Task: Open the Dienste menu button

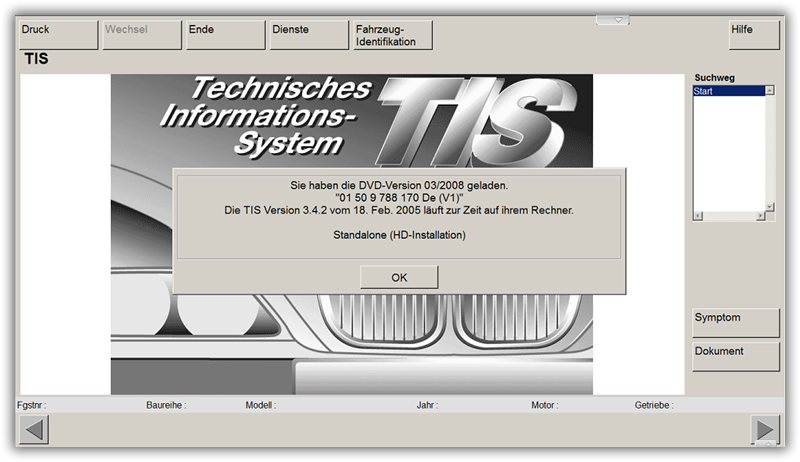Action: click(309, 35)
